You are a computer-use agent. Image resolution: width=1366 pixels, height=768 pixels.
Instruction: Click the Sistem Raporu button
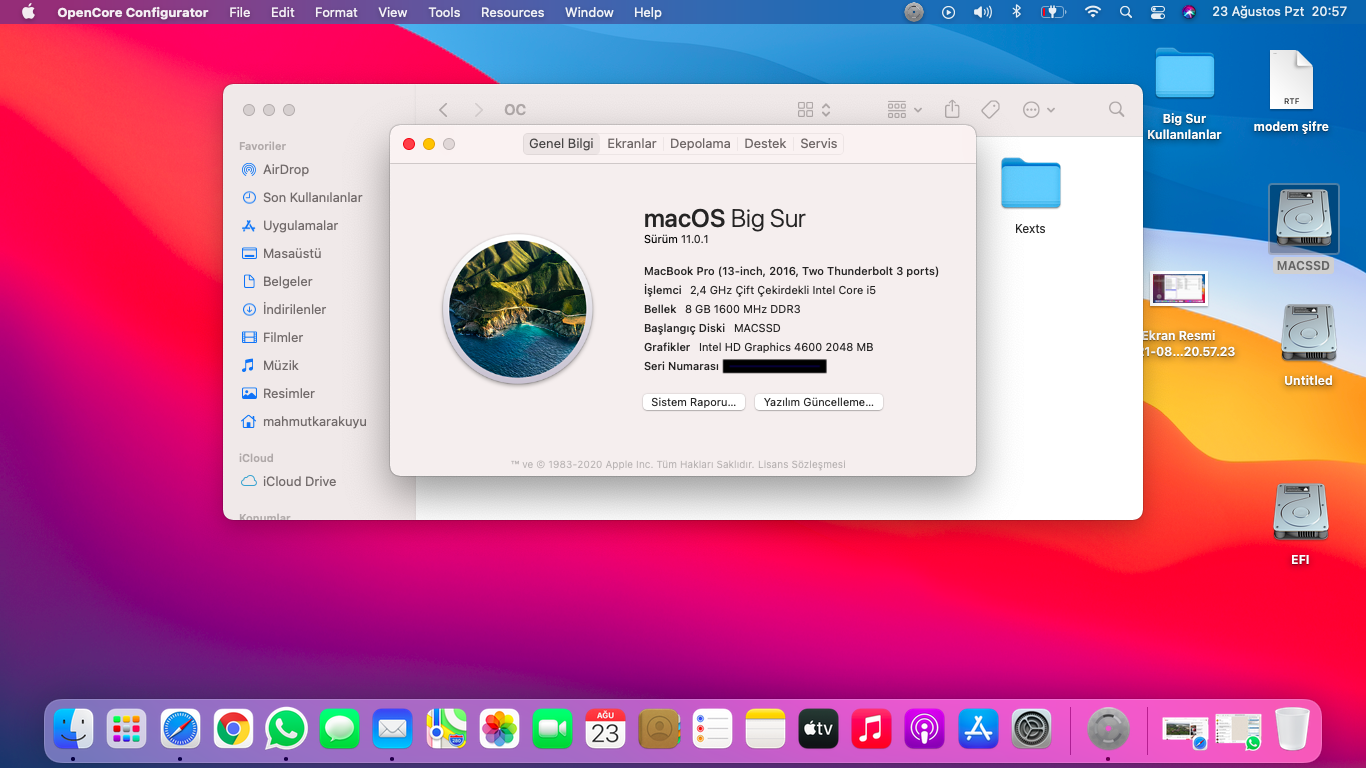pos(693,402)
